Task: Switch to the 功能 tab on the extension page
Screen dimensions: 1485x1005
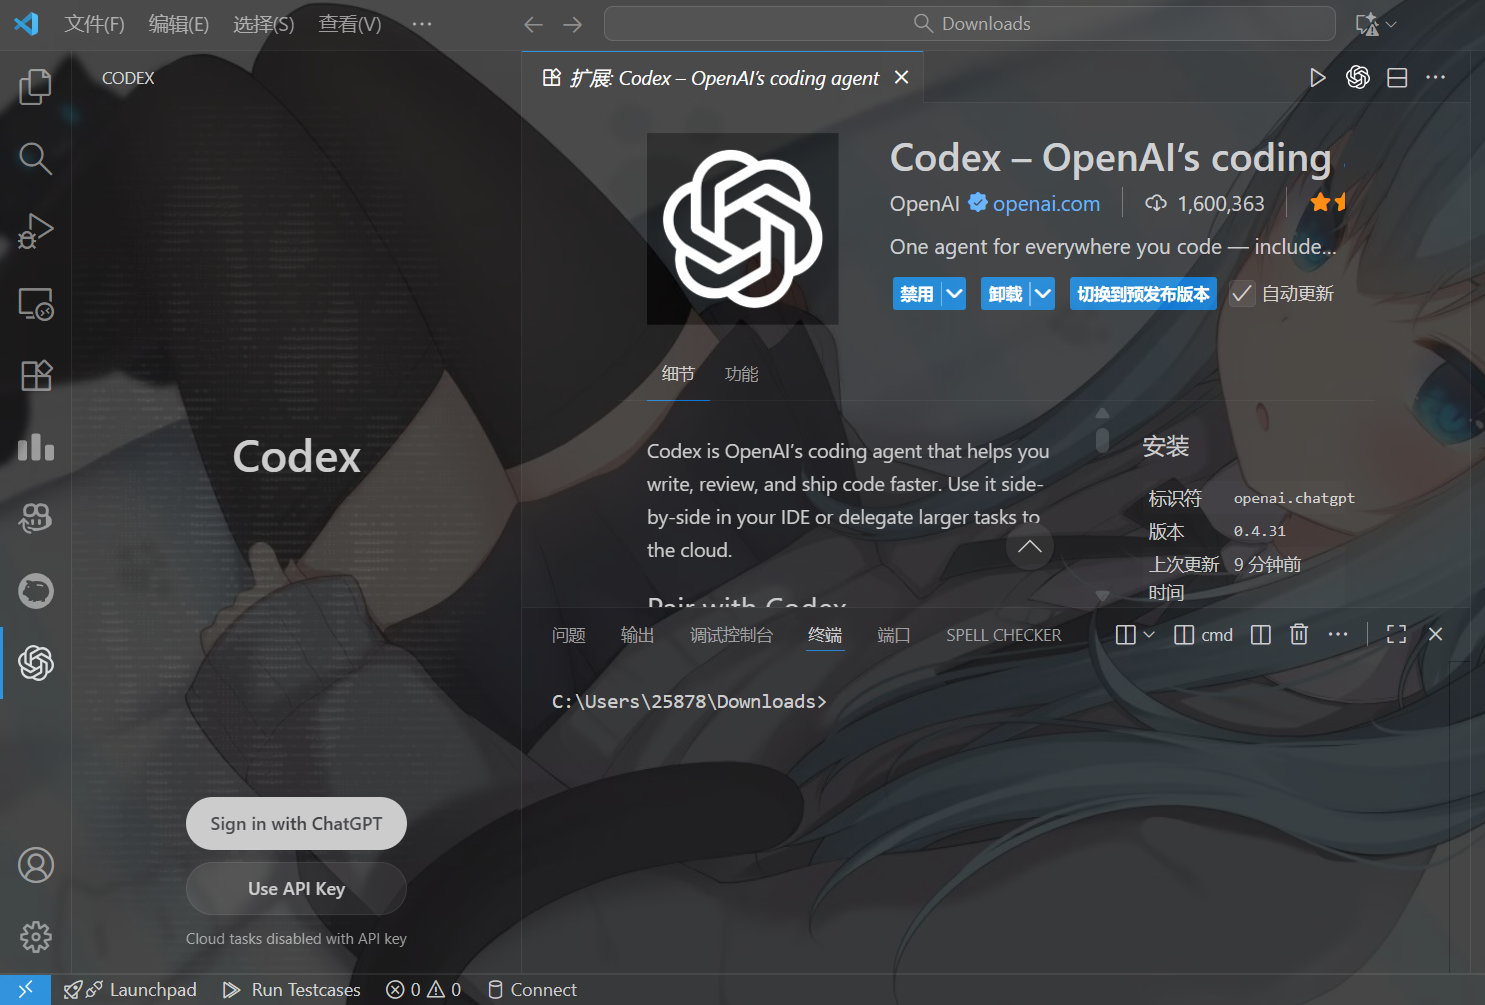Action: point(741,373)
